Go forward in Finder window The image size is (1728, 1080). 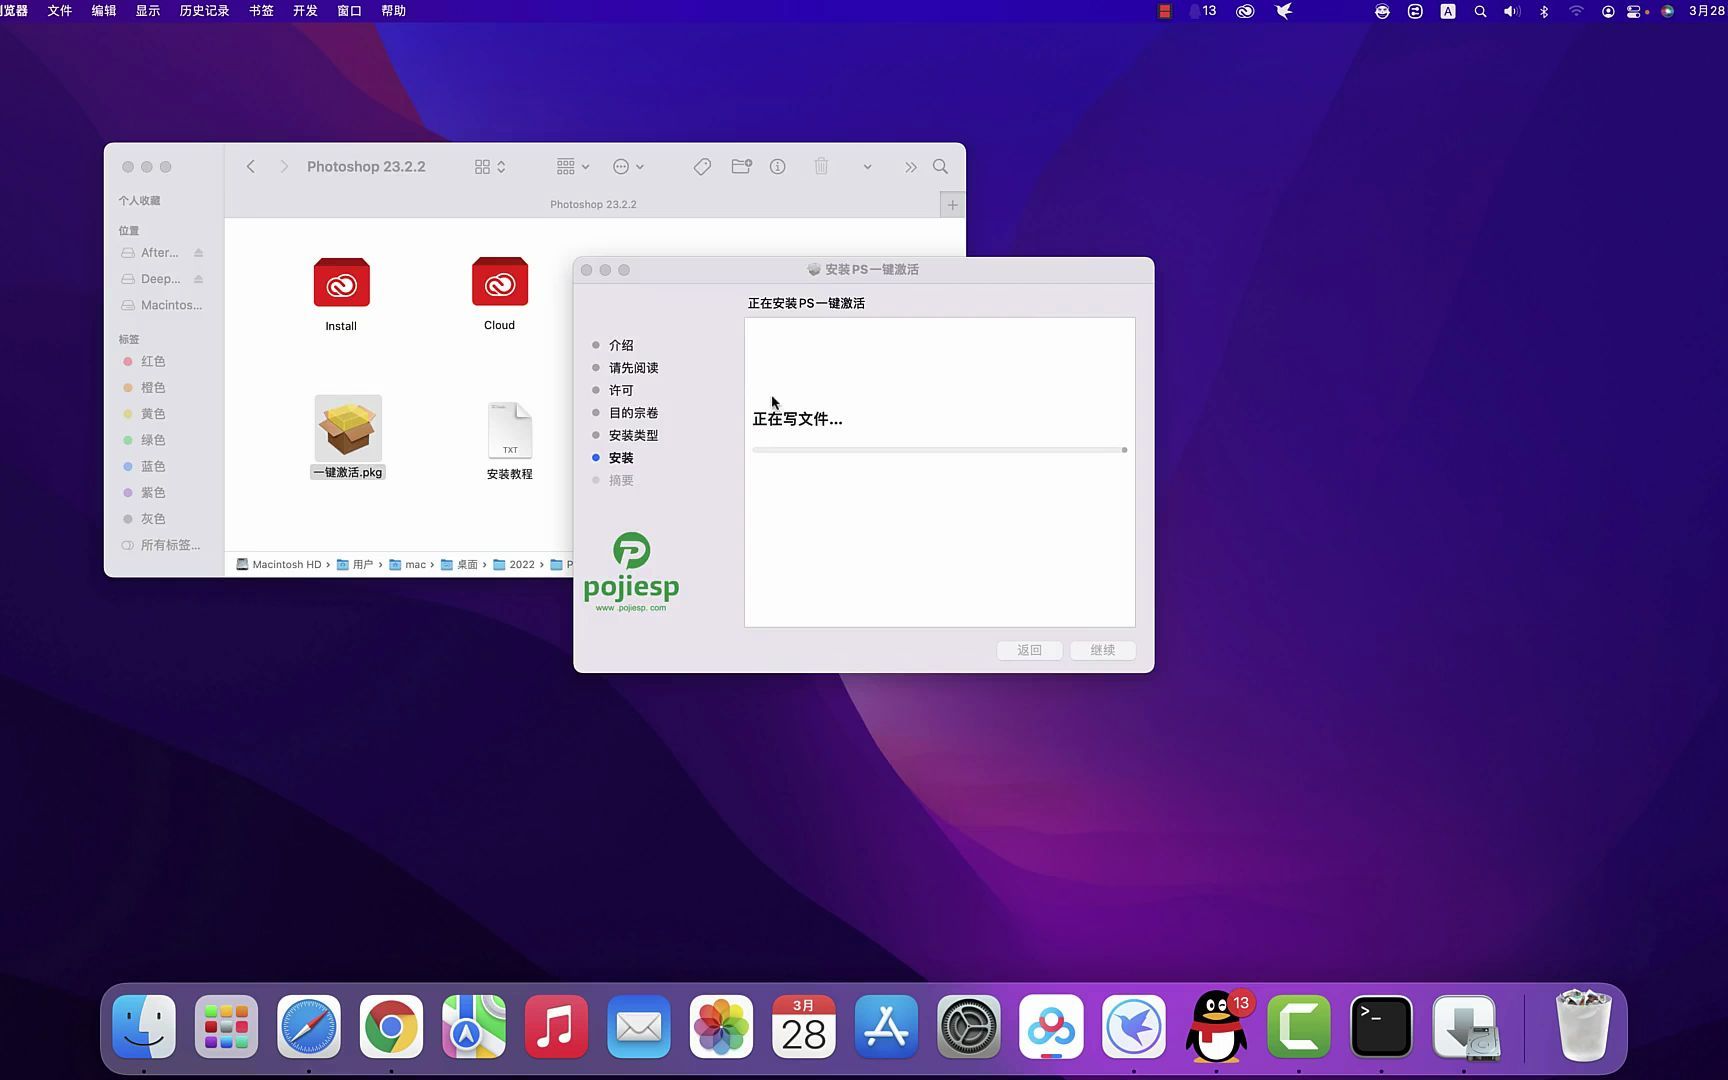tap(284, 167)
